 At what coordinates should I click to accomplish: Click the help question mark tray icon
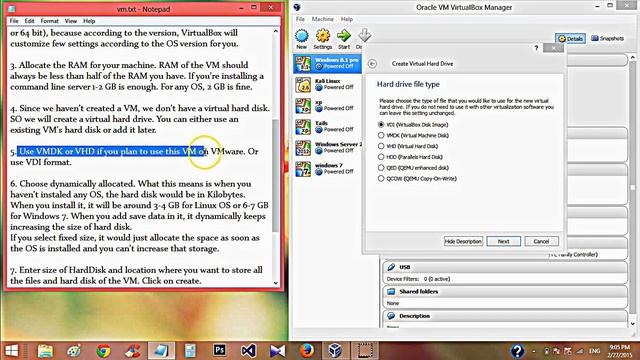pos(517,351)
